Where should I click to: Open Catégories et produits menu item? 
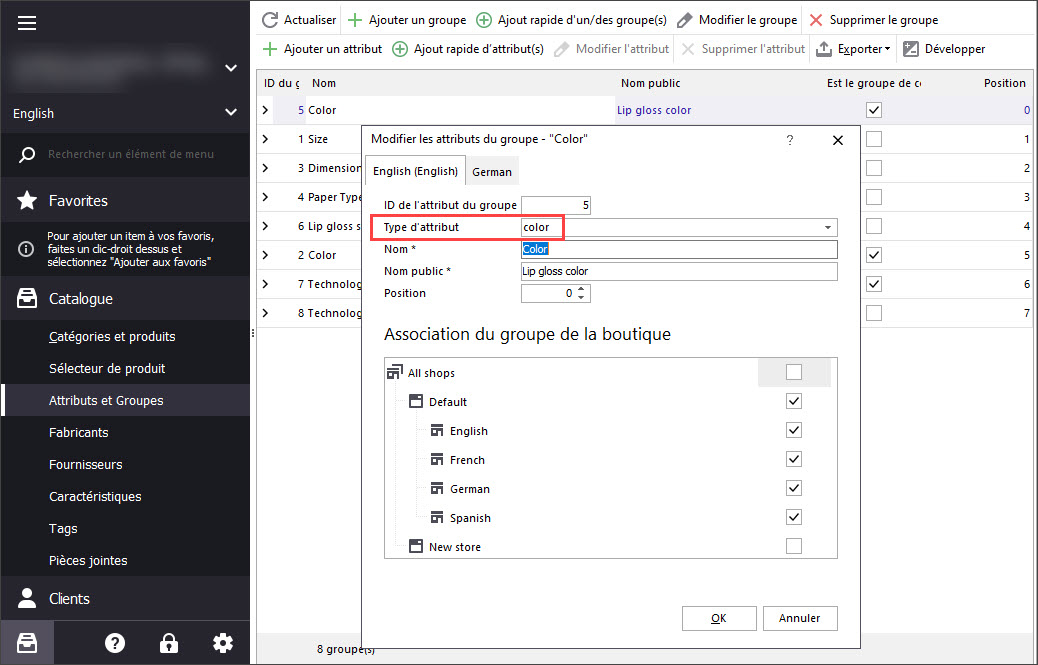tap(112, 336)
